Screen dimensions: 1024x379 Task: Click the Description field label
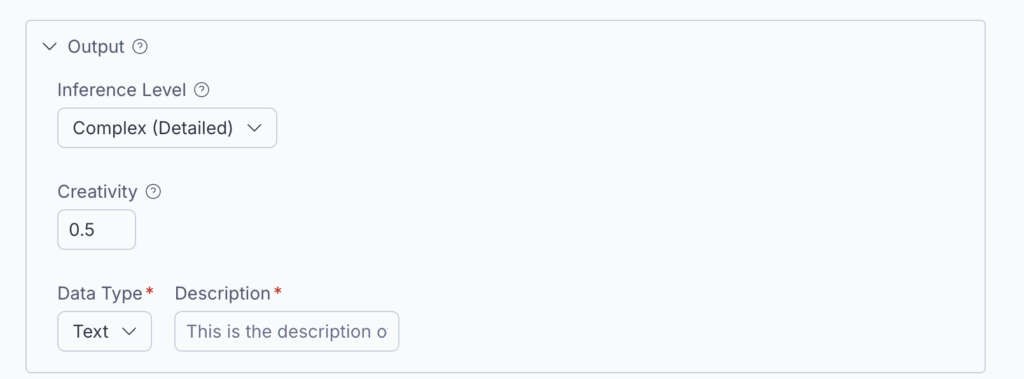pyautogui.click(x=223, y=294)
